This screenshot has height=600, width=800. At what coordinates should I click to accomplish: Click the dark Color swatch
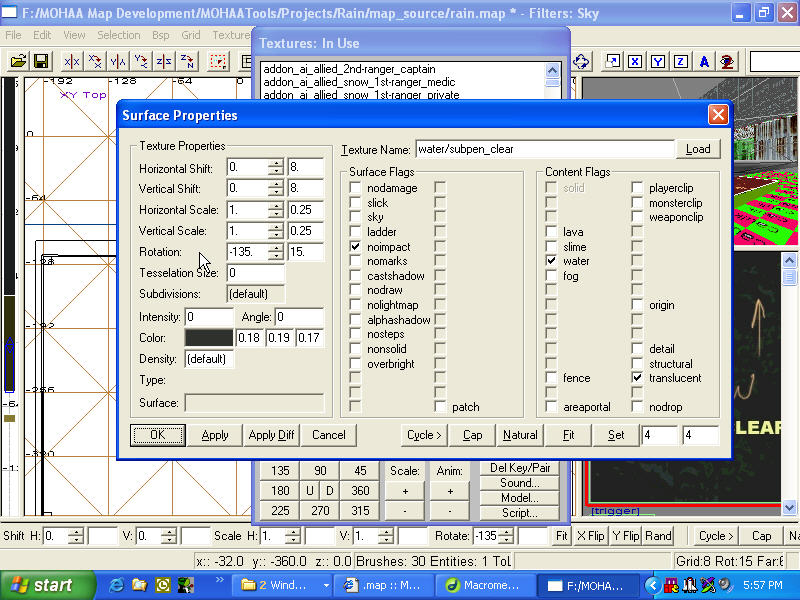click(x=209, y=338)
